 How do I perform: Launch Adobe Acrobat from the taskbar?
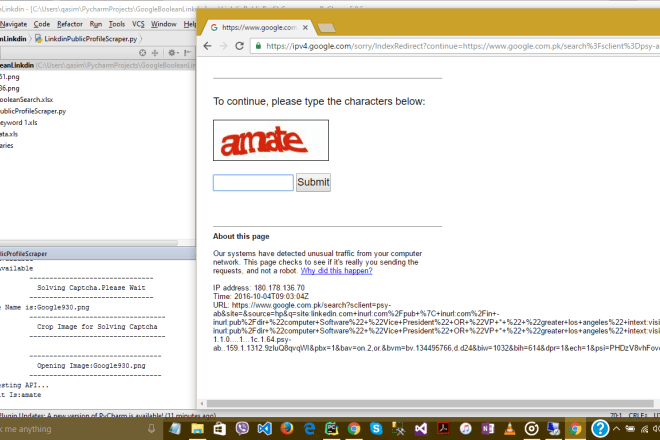(443, 429)
